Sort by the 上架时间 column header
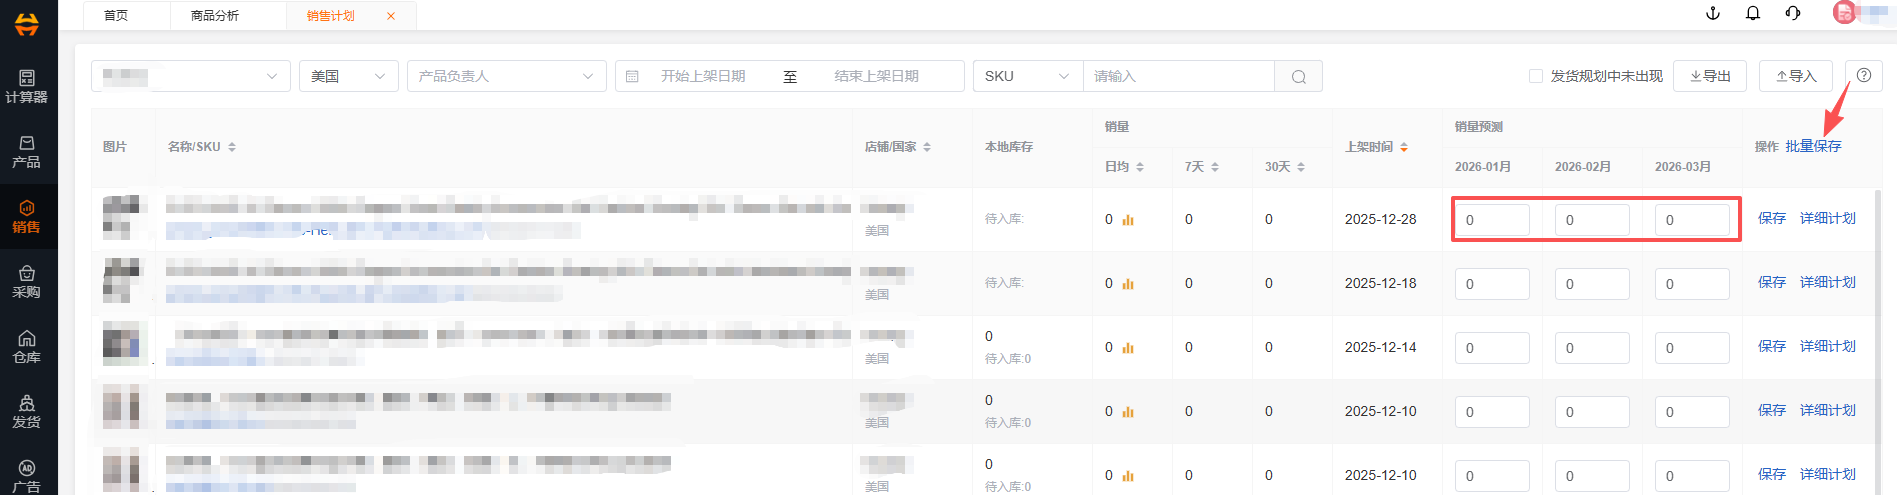This screenshot has height=495, width=1897. tap(1376, 147)
